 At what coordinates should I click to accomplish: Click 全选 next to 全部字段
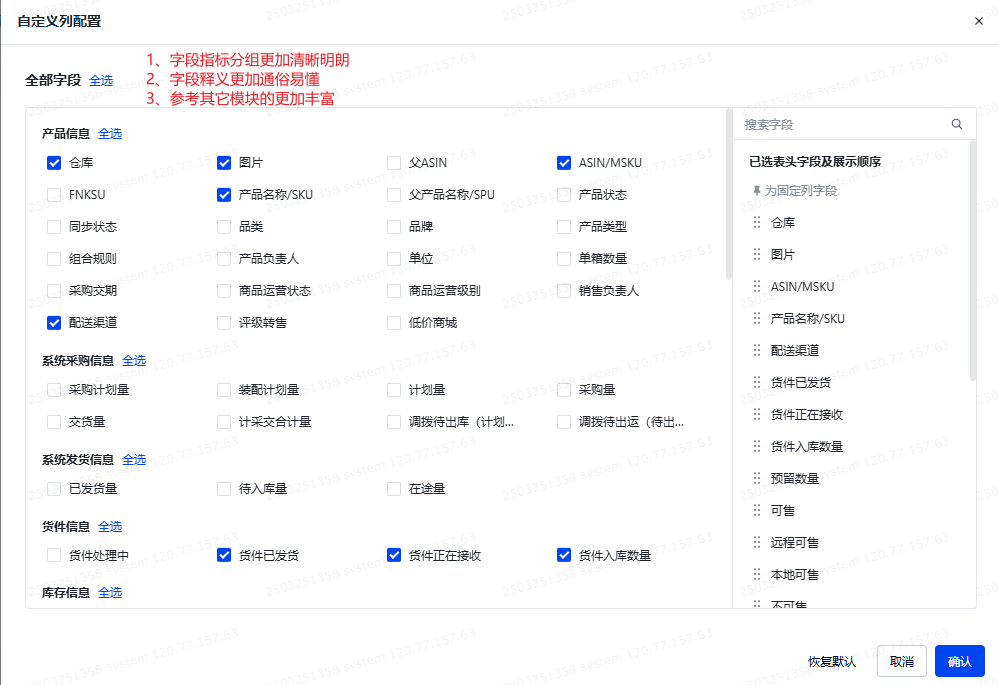[101, 80]
